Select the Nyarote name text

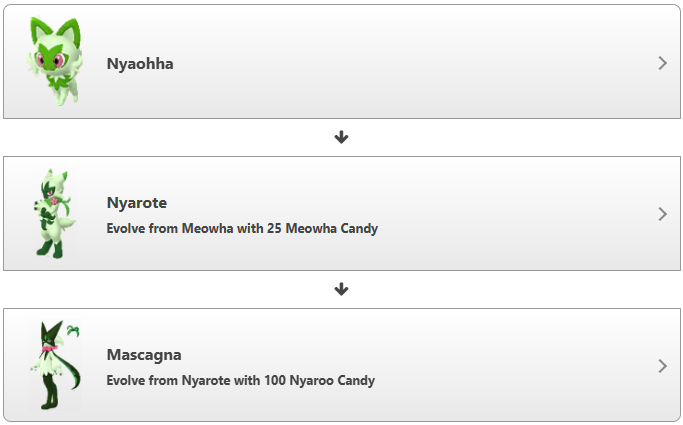click(x=137, y=203)
